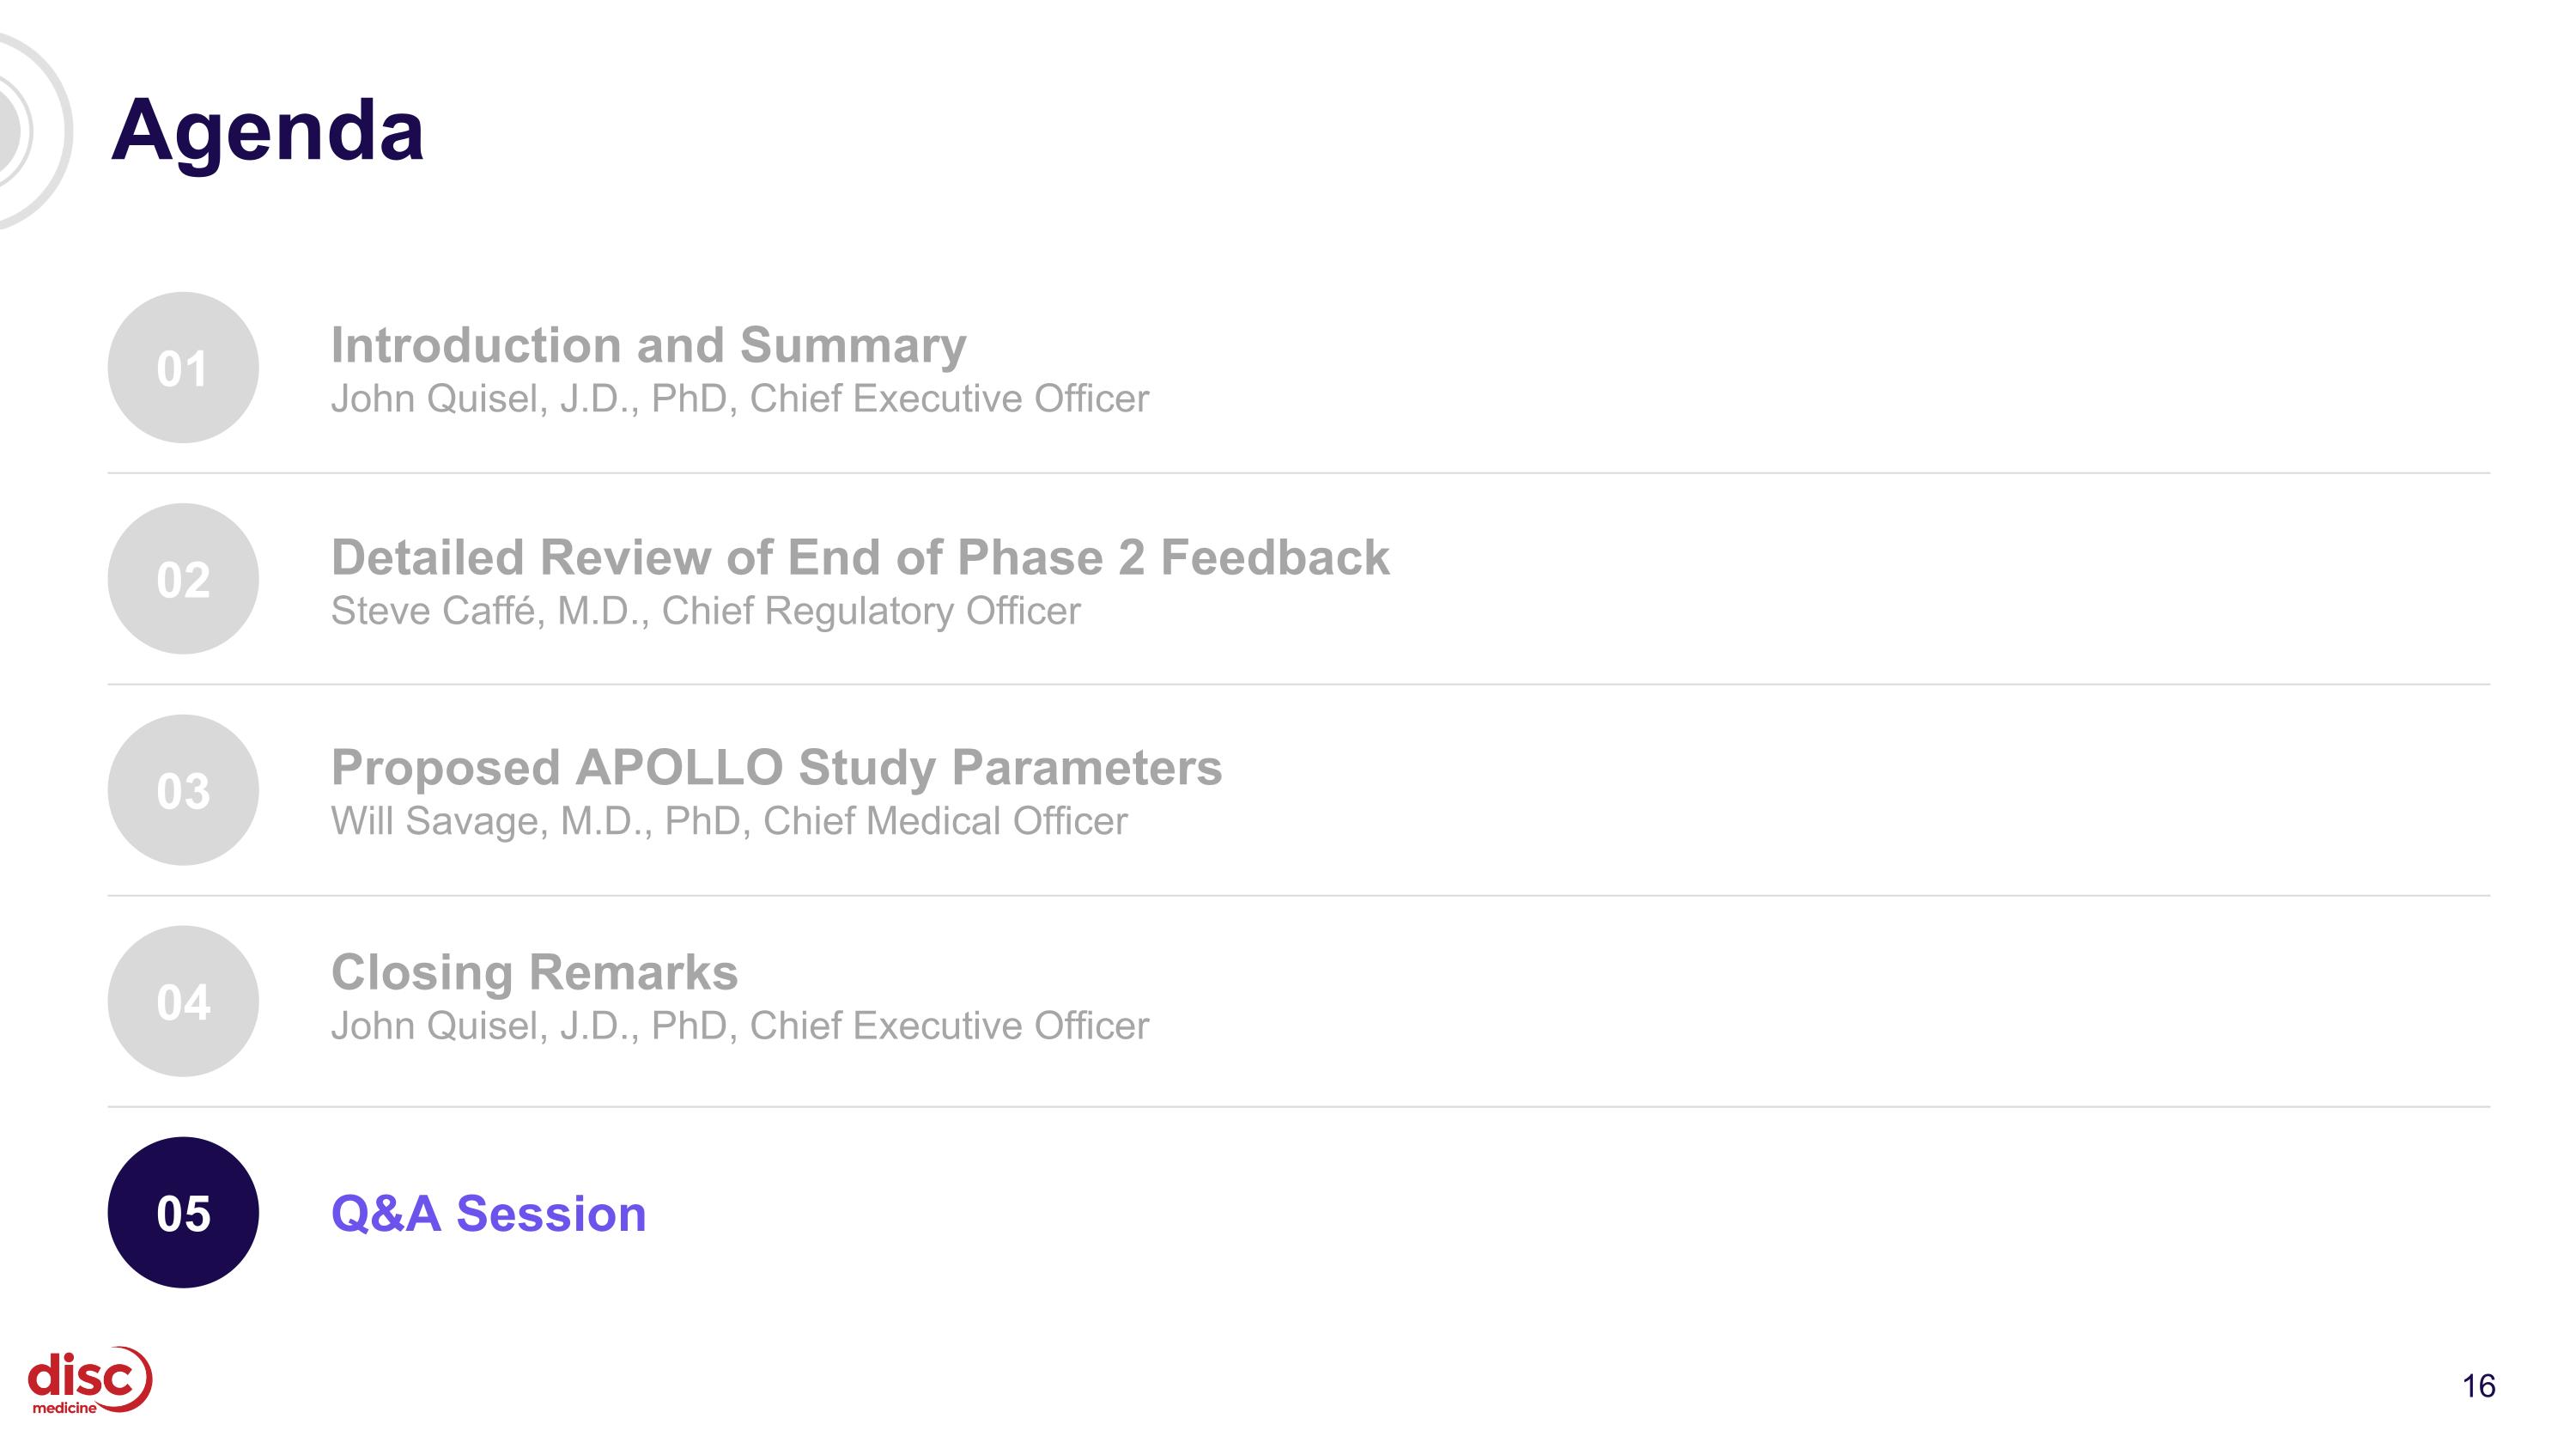Open Introduction and Summary heading
Viewport: 2576px width, 1449px height.
[649, 345]
